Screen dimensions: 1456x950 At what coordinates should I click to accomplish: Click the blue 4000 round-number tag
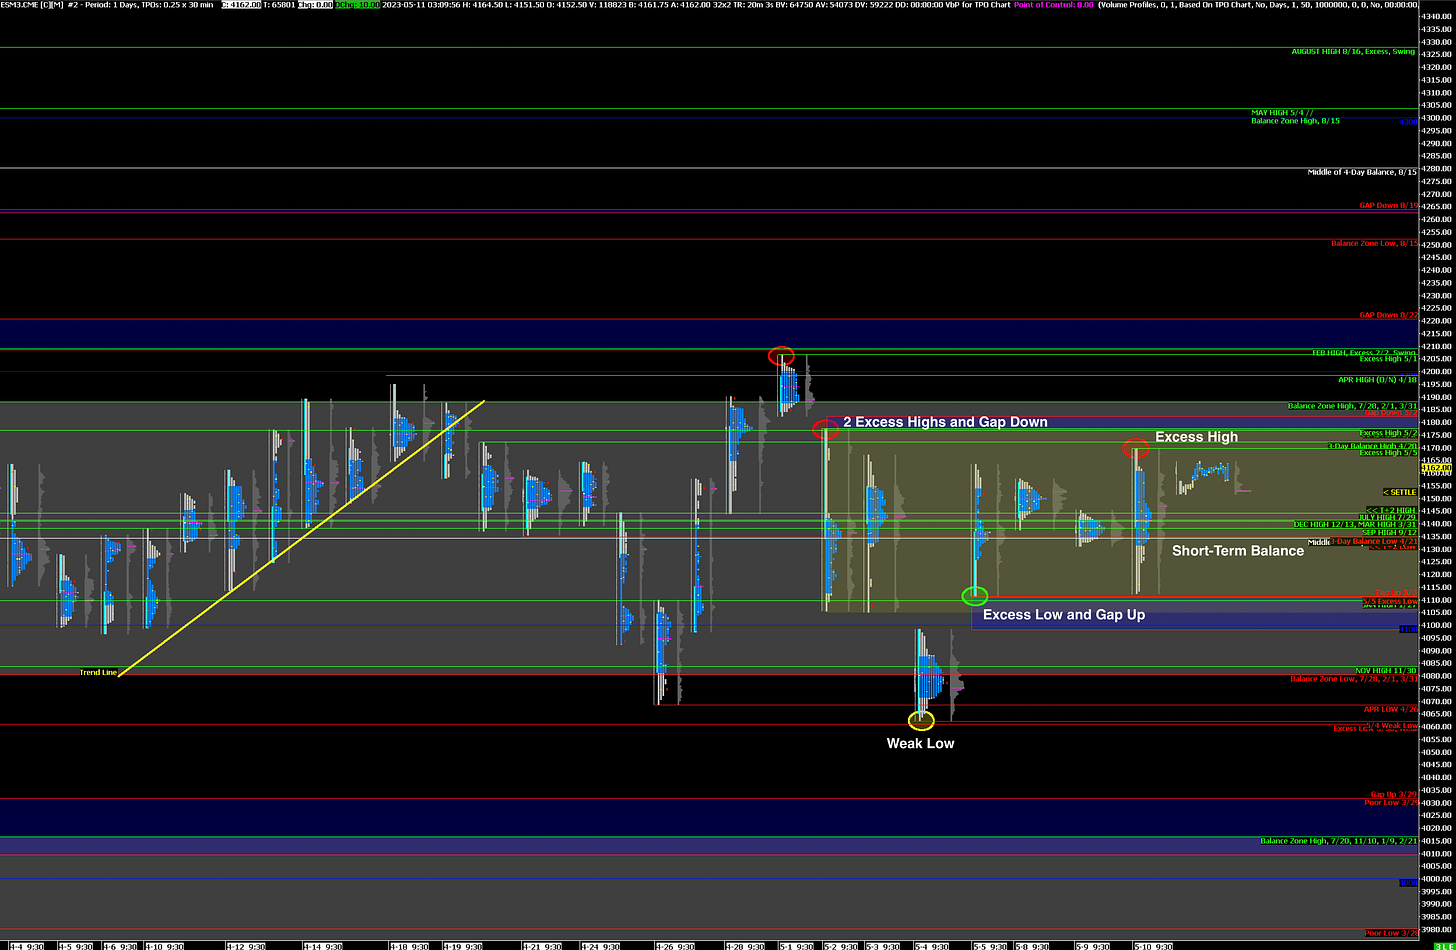[1407, 883]
